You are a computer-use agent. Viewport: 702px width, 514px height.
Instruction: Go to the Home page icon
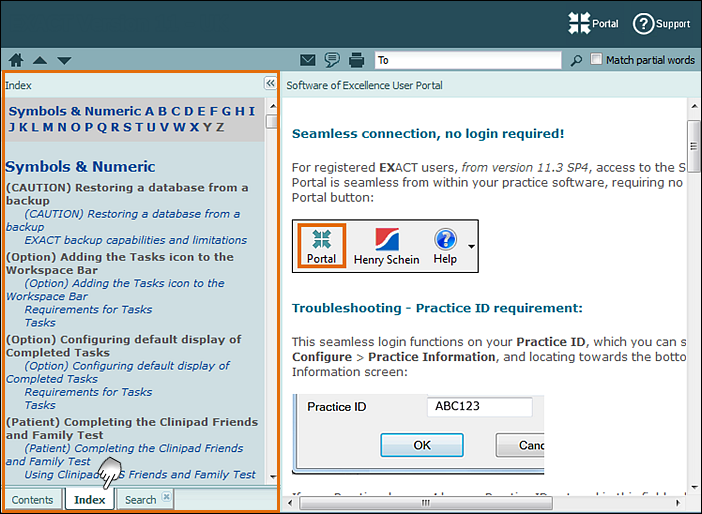point(16,60)
